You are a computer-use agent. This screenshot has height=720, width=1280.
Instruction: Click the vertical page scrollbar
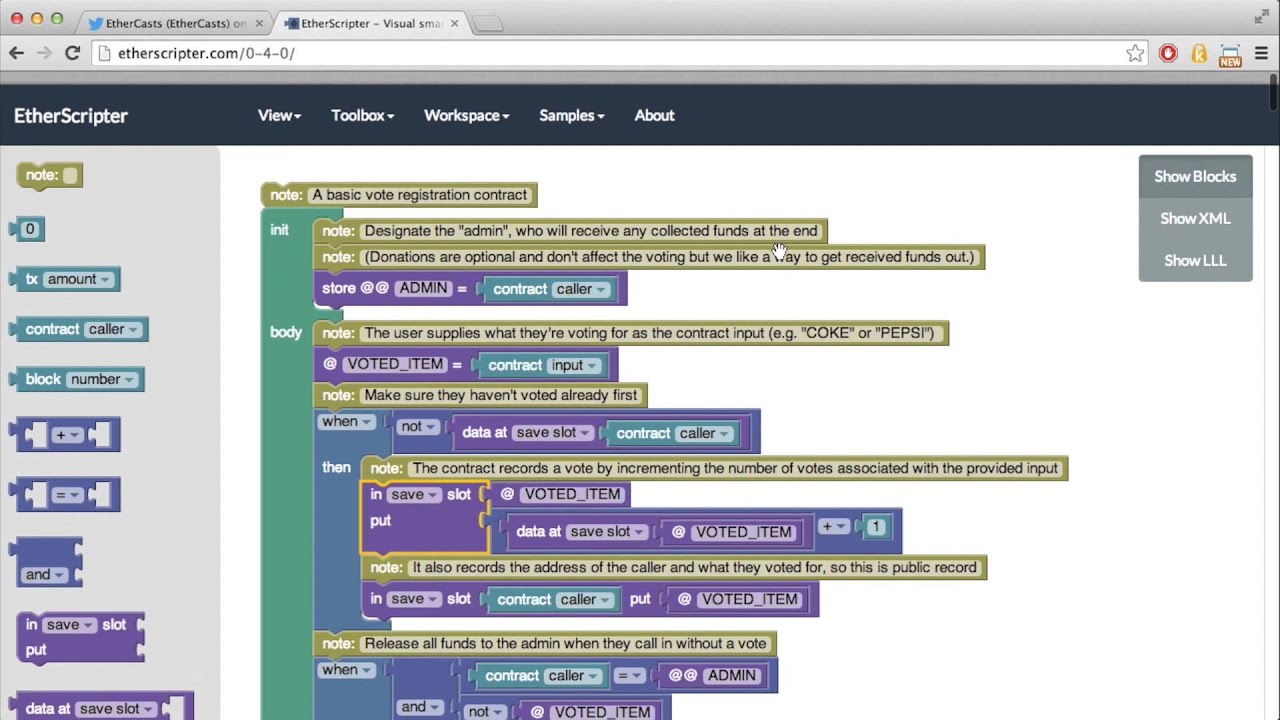coord(1273,93)
